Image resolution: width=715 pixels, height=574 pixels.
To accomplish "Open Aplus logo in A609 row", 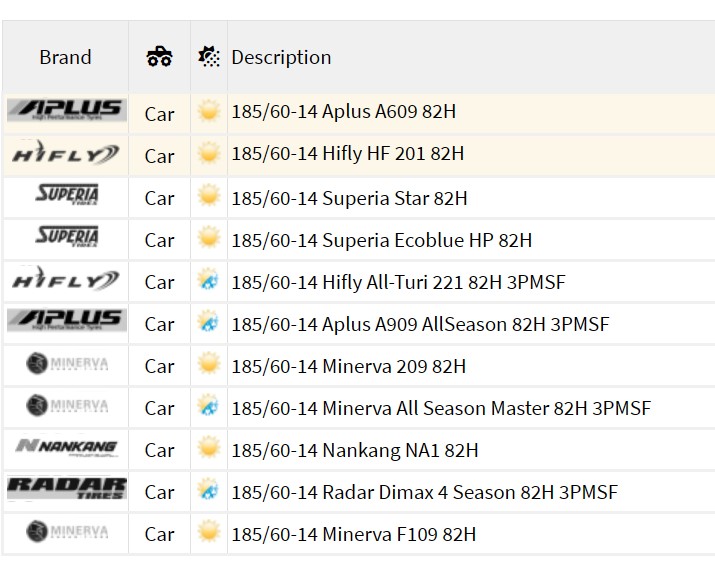I will [x=67, y=111].
